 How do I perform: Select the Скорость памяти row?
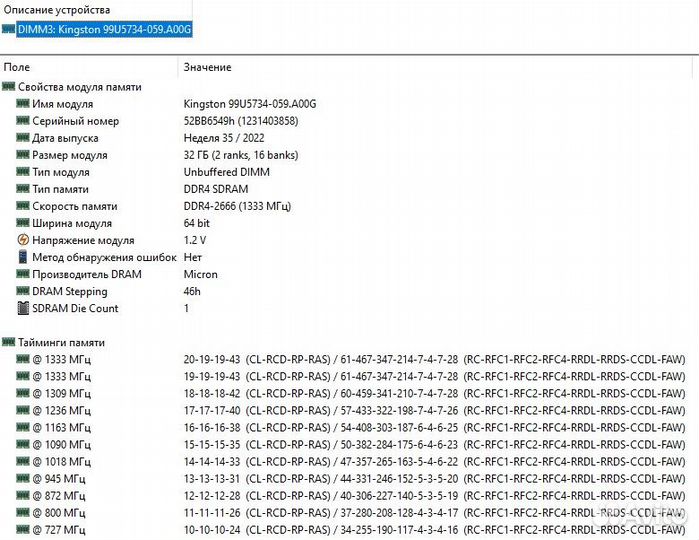[x=74, y=206]
